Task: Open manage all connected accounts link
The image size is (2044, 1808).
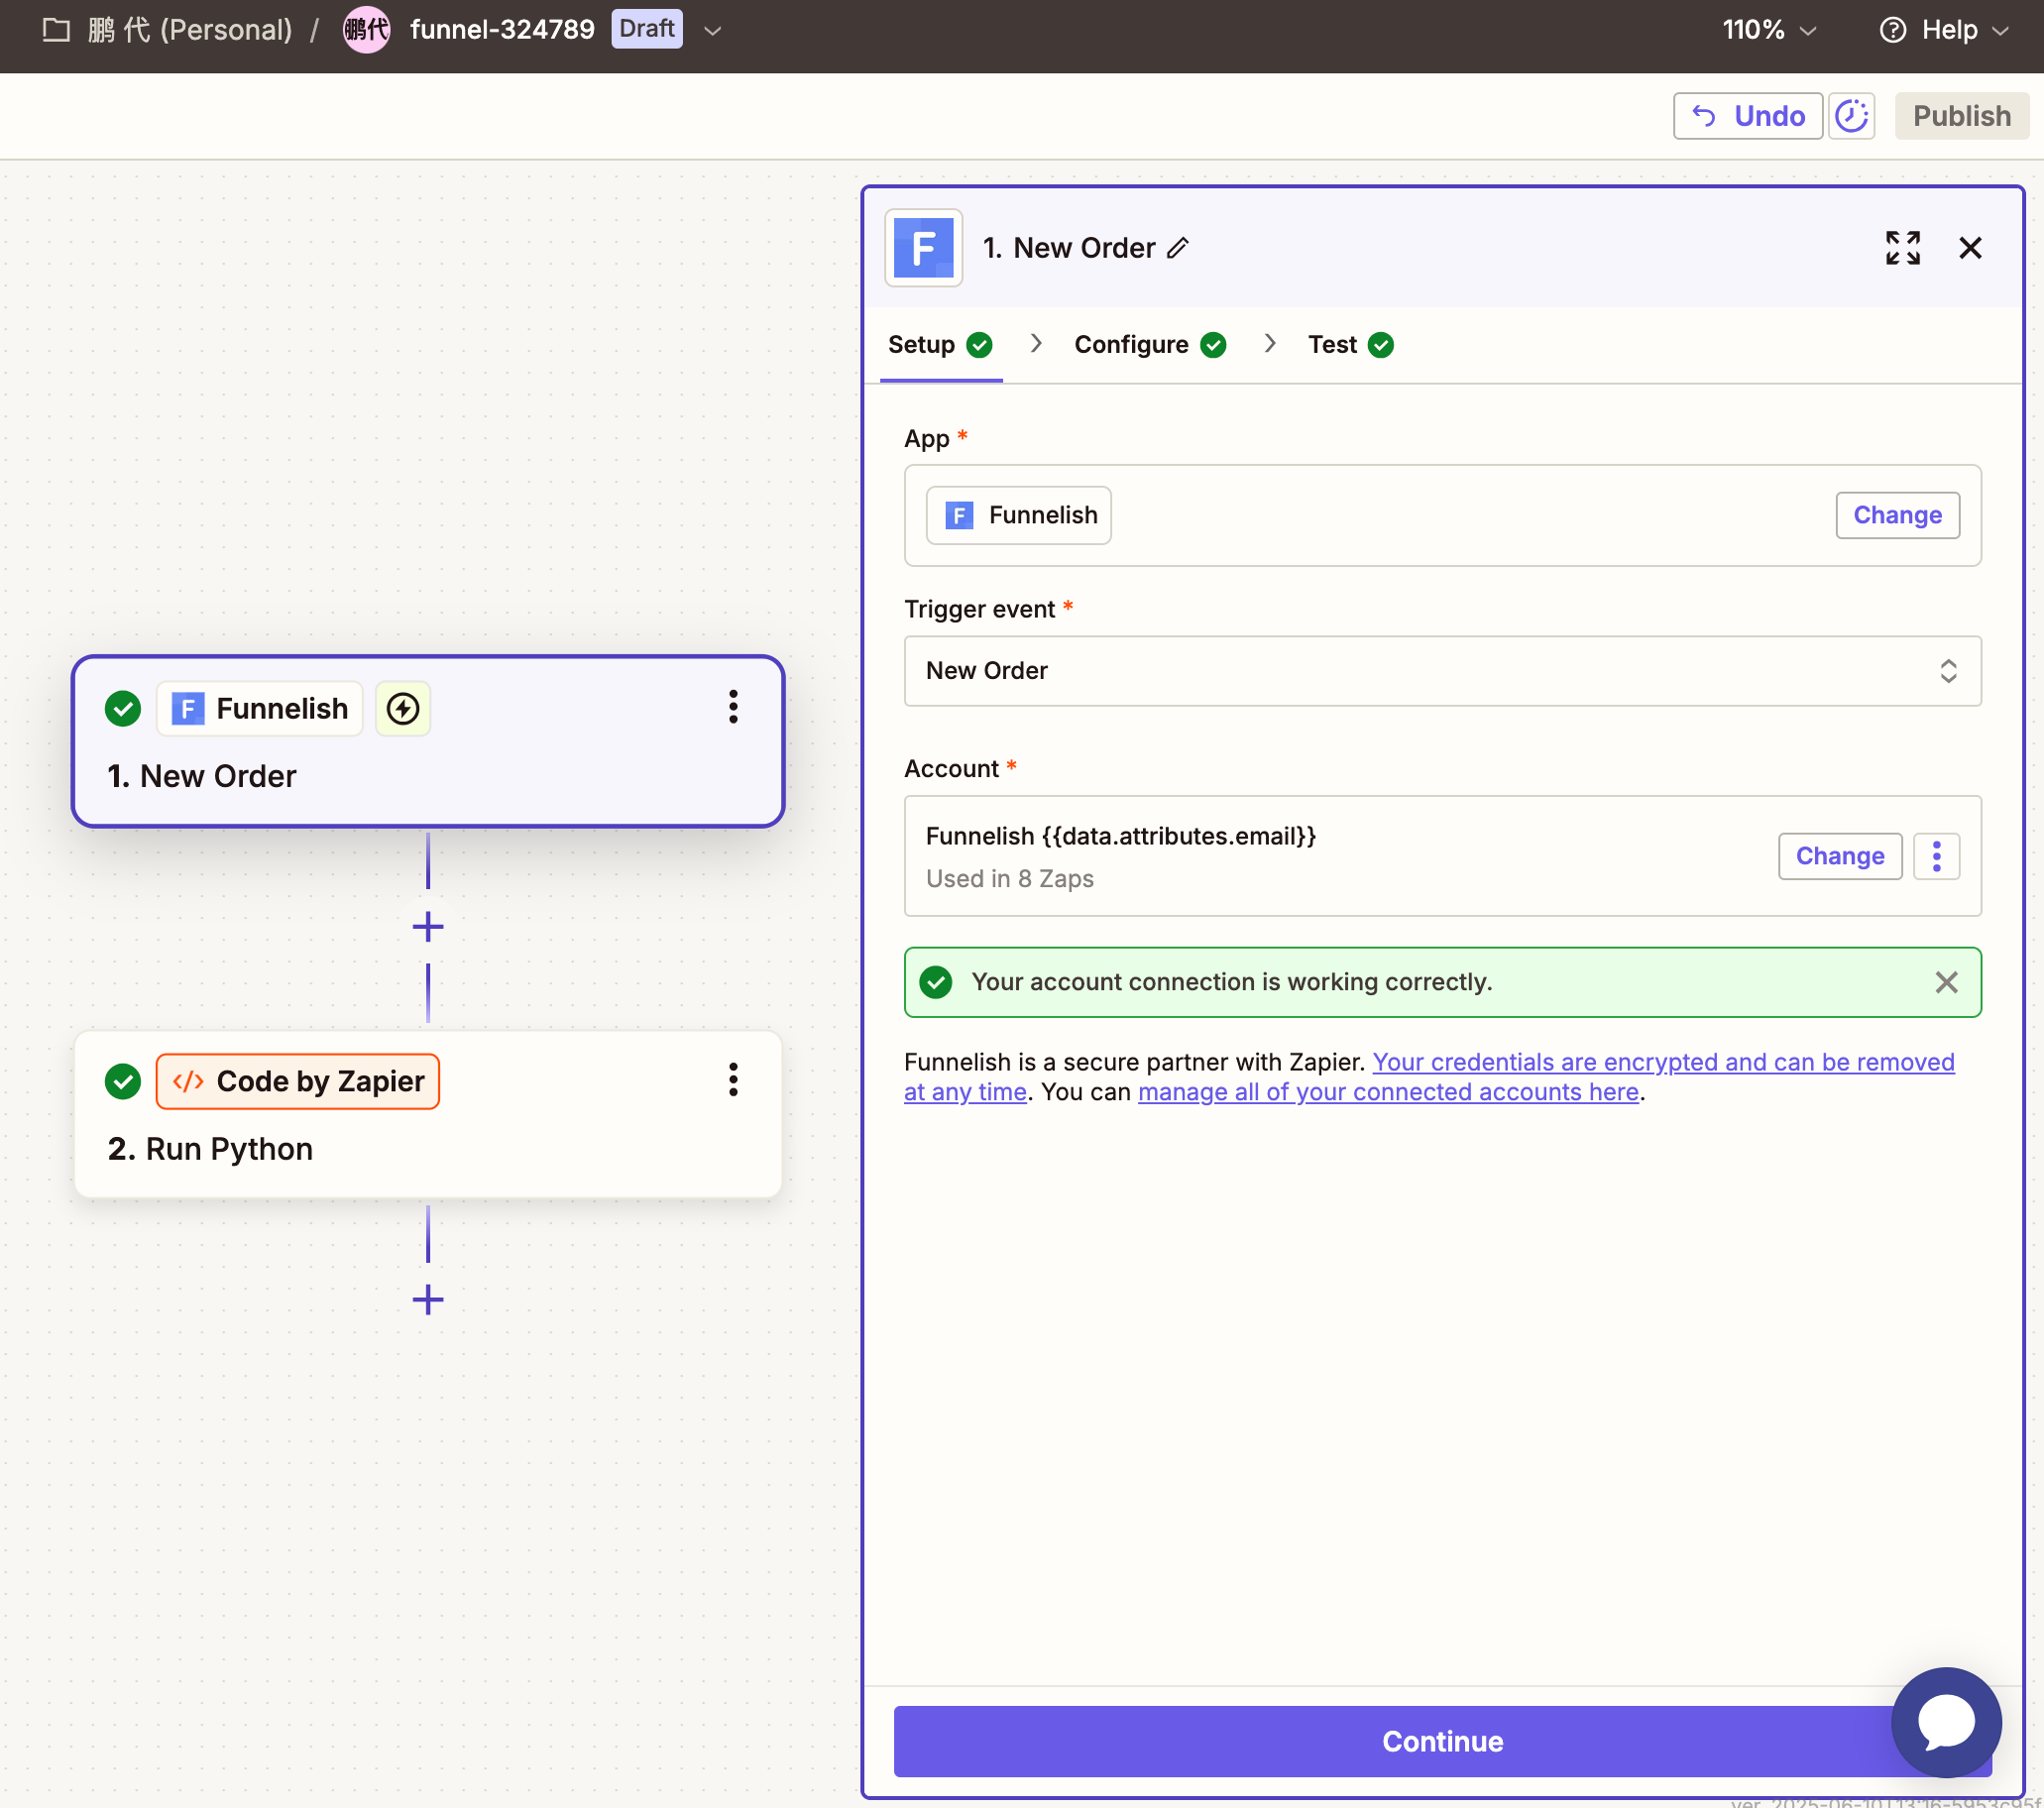Action: click(x=1388, y=1092)
